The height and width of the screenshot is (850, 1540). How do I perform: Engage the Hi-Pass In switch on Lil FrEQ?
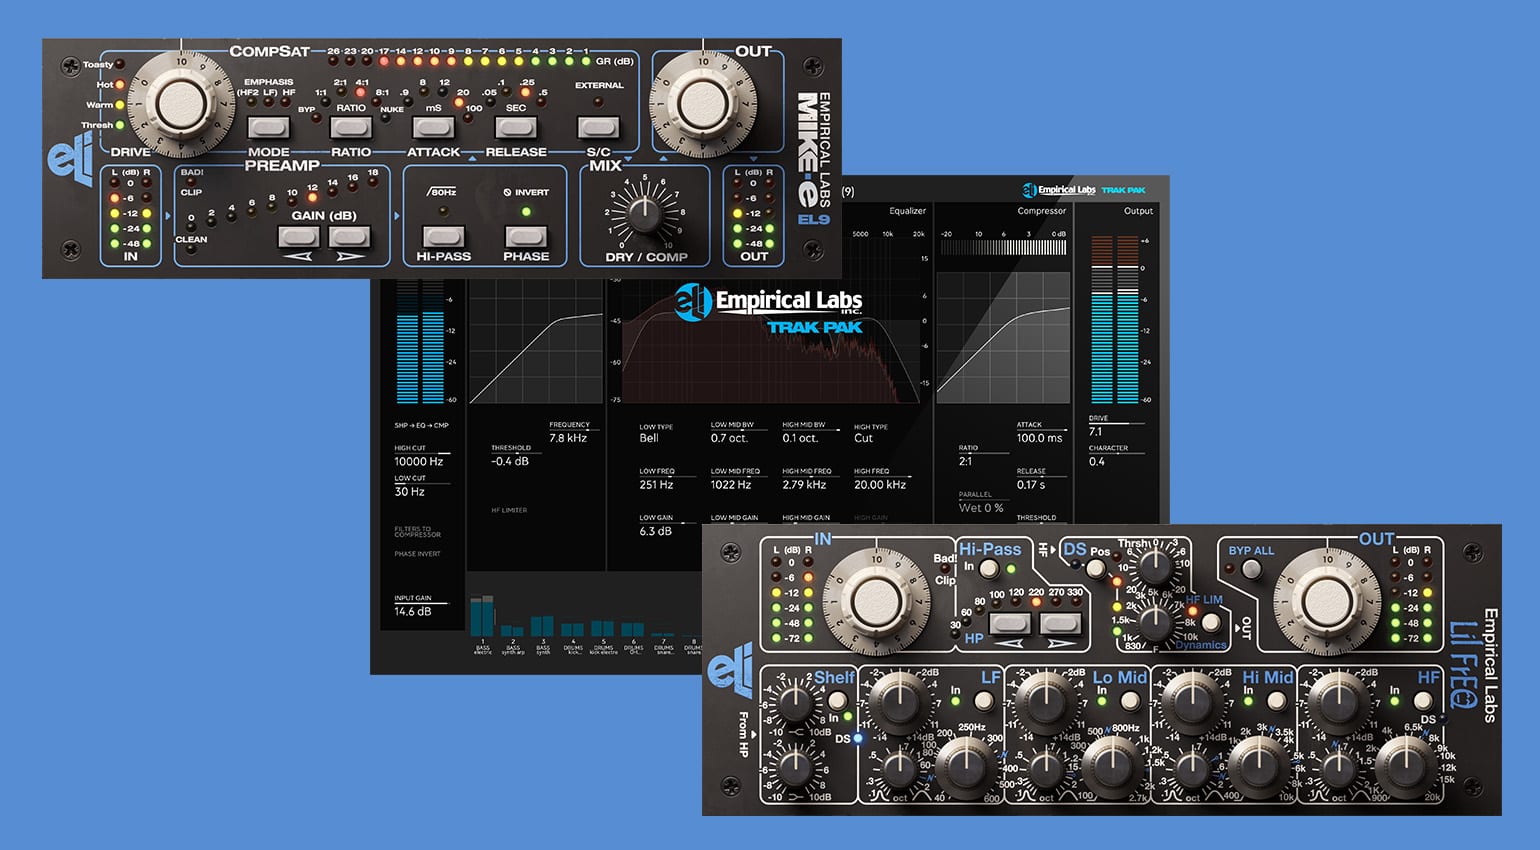[x=989, y=568]
